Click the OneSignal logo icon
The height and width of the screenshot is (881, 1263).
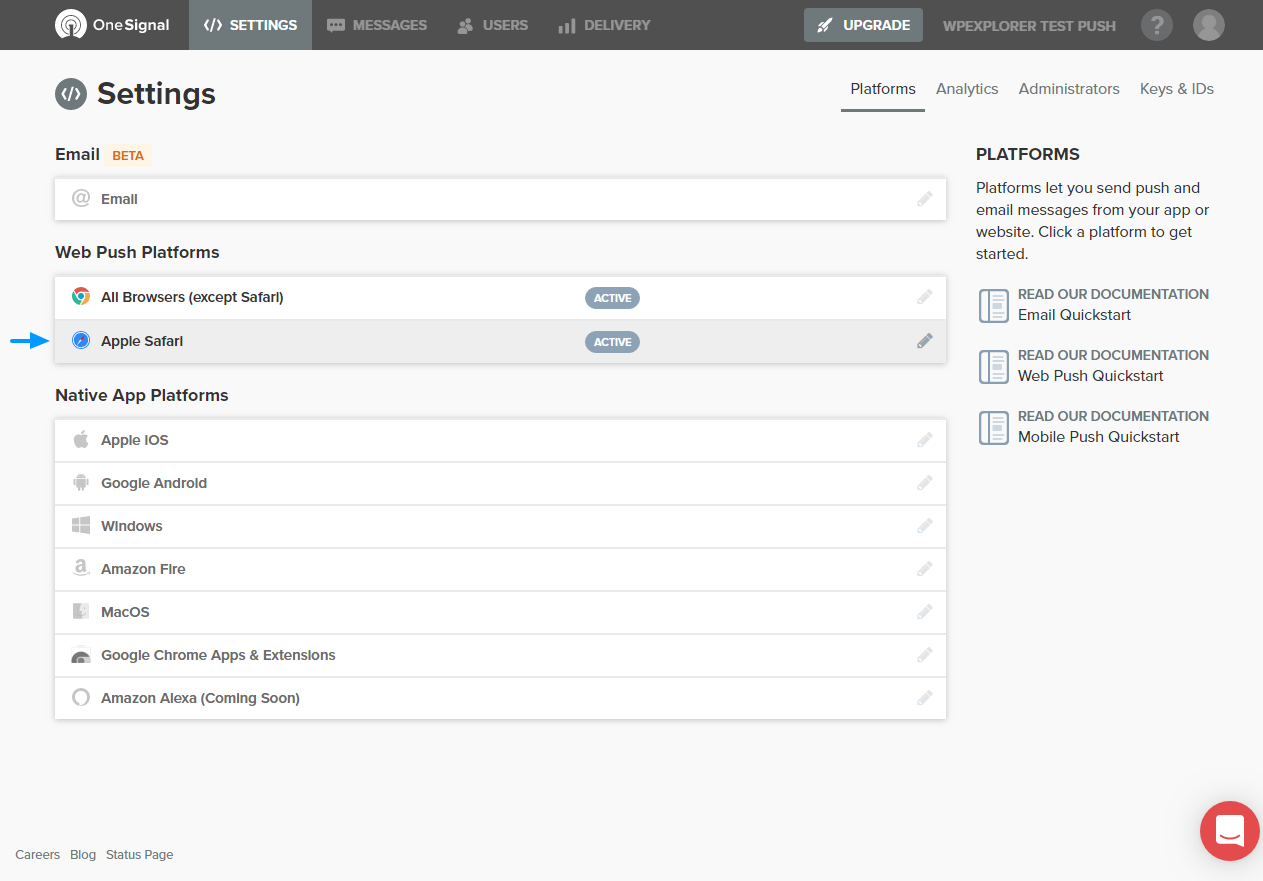tap(71, 25)
